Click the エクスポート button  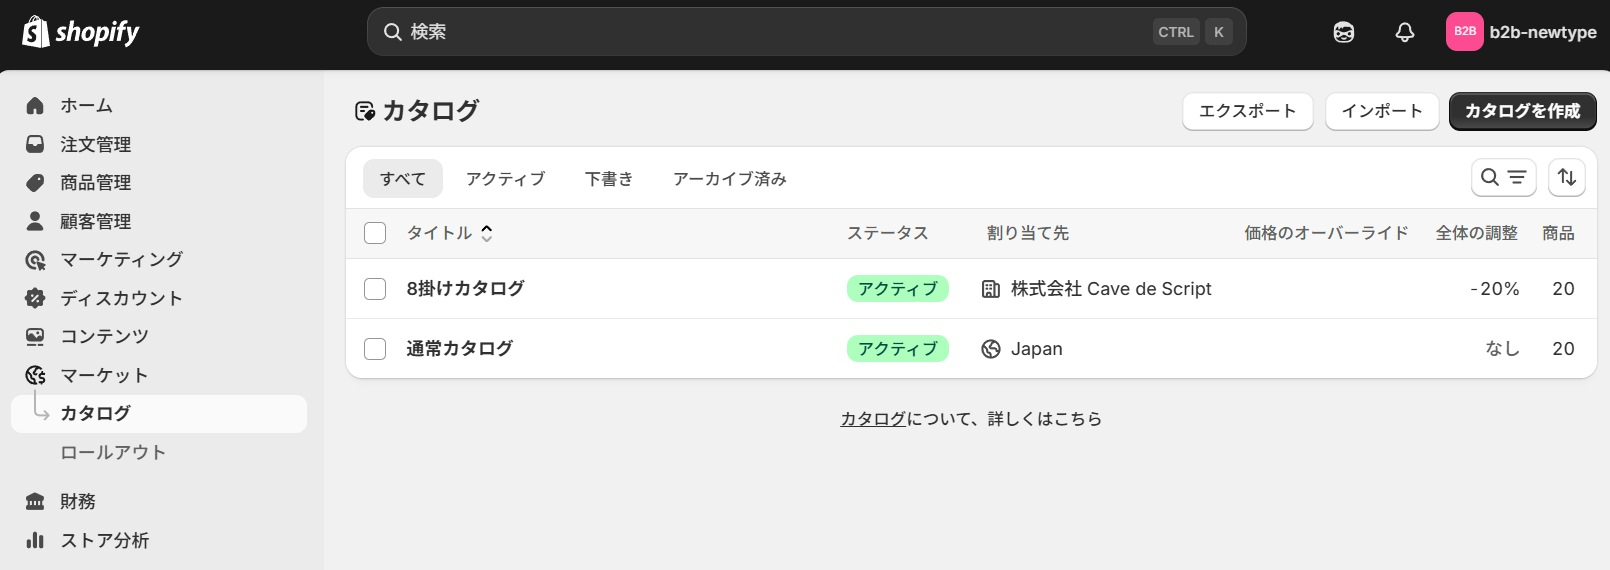[x=1247, y=111]
